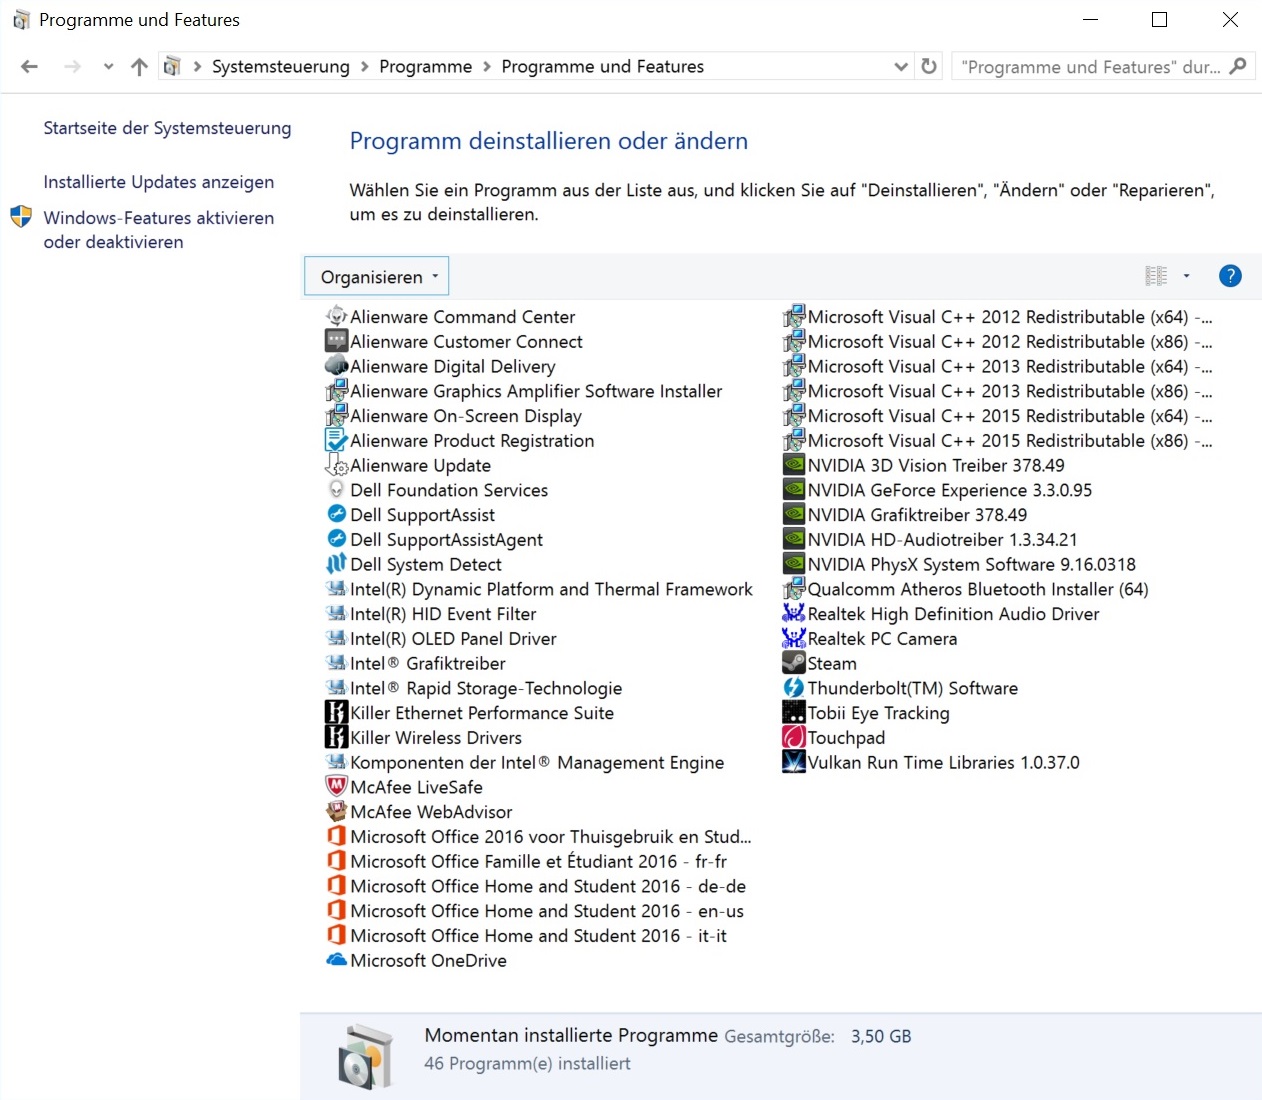The image size is (1262, 1100).
Task: Click the Intel(R) HID Event Filter icon
Action: [337, 613]
